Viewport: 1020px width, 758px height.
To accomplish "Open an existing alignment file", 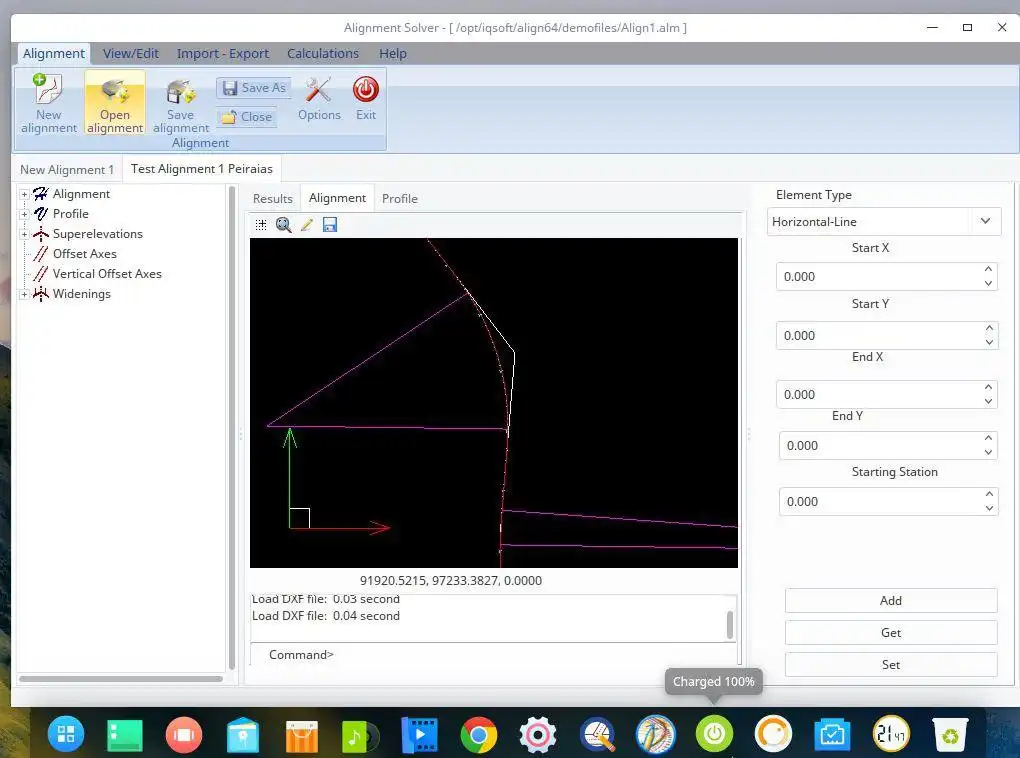I will click(x=114, y=103).
